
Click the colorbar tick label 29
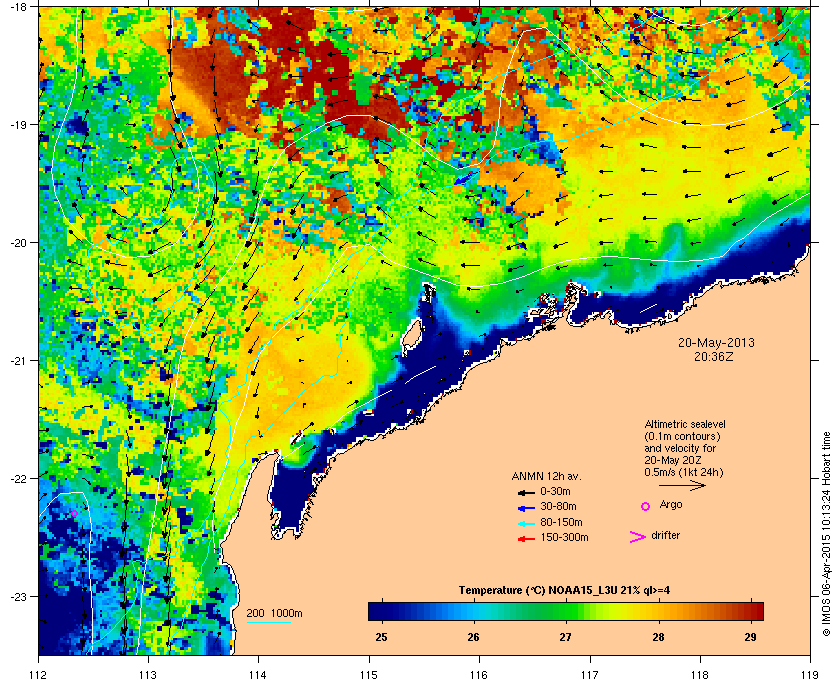coord(751,637)
